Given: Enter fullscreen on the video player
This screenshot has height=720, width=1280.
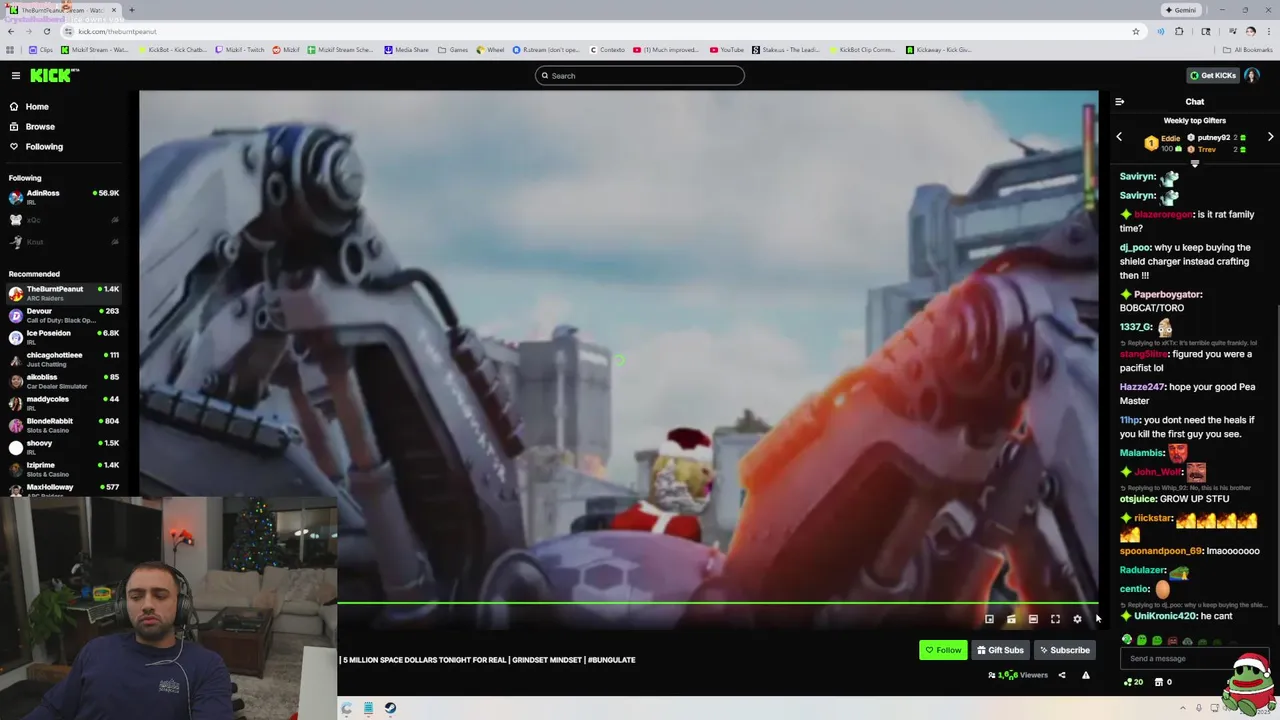Looking at the screenshot, I should click(1055, 619).
